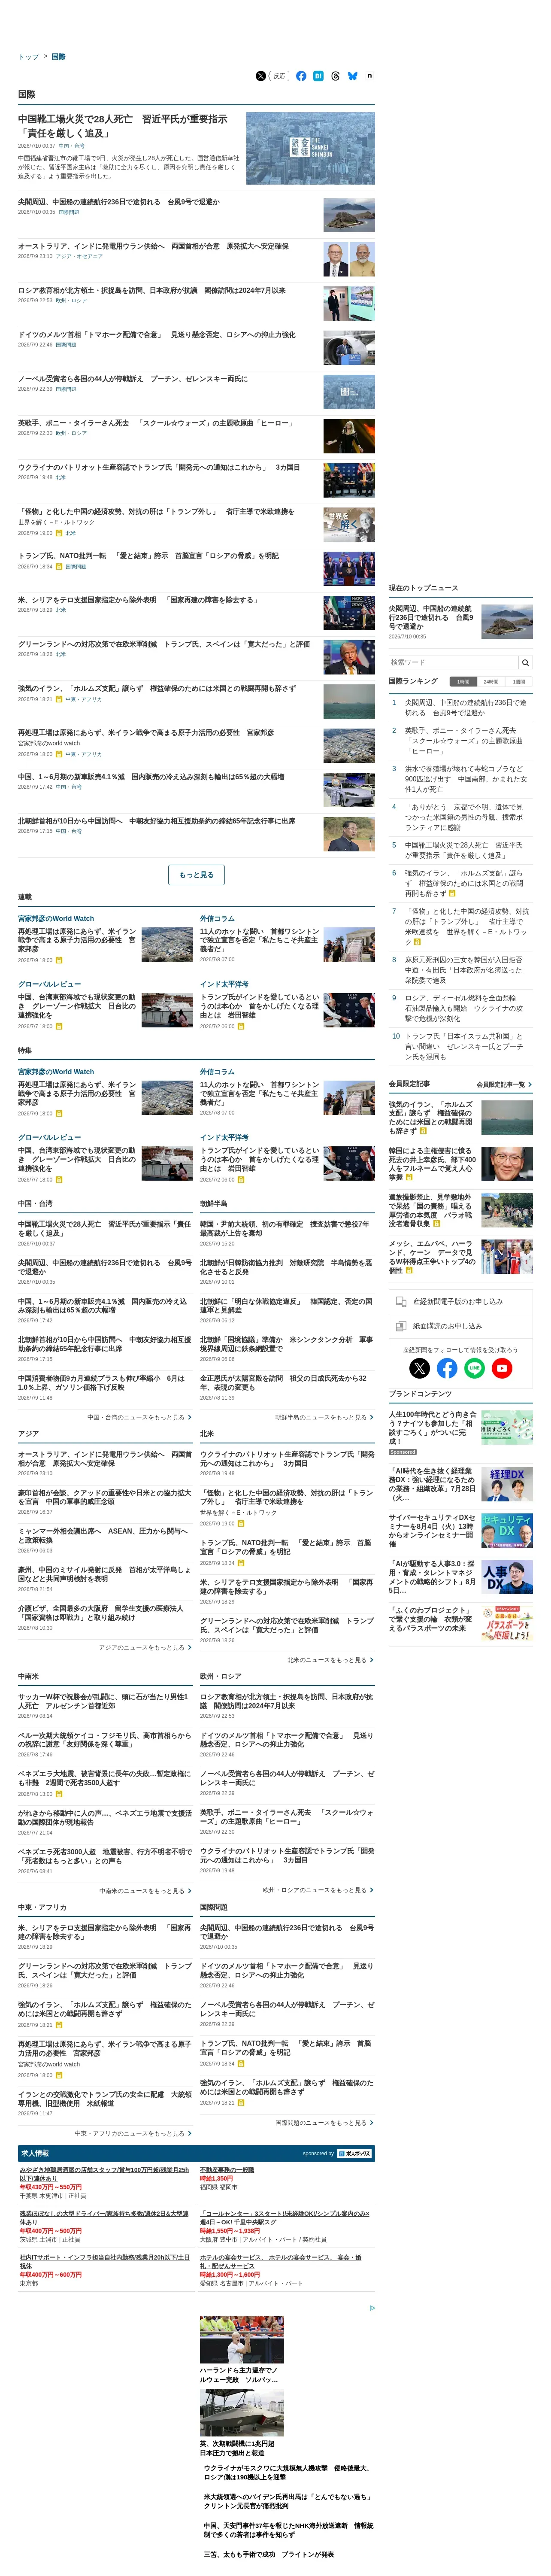The image size is (551, 2576).
Task: Open the 求人ボックス sponsor logo
Action: (354, 2153)
